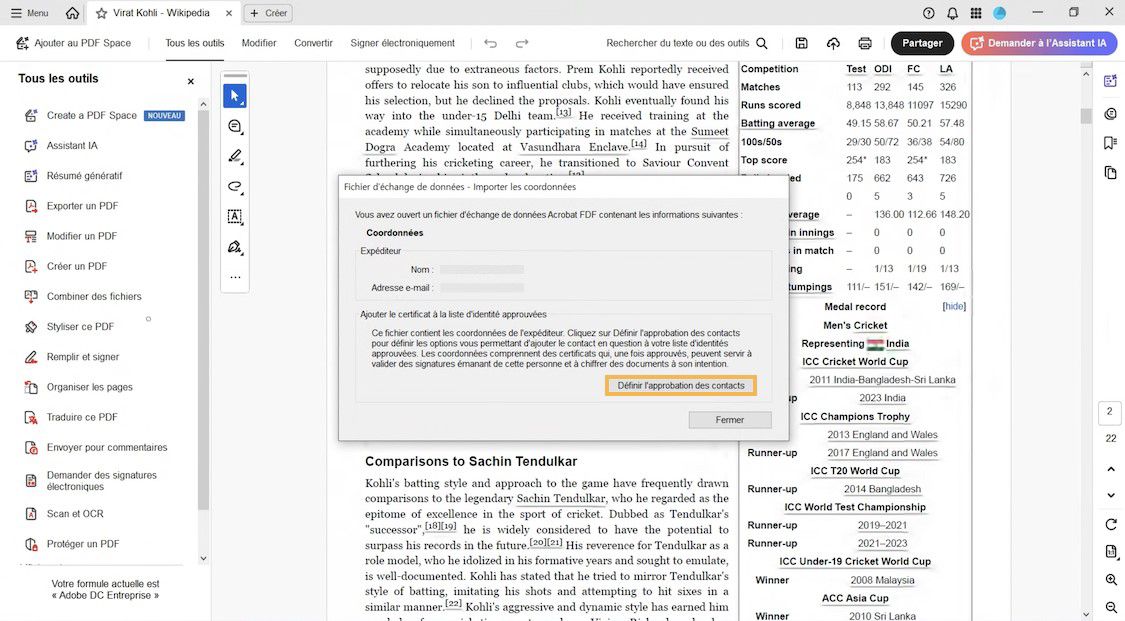Open Signer électroniquement tab

pyautogui.click(x=403, y=43)
